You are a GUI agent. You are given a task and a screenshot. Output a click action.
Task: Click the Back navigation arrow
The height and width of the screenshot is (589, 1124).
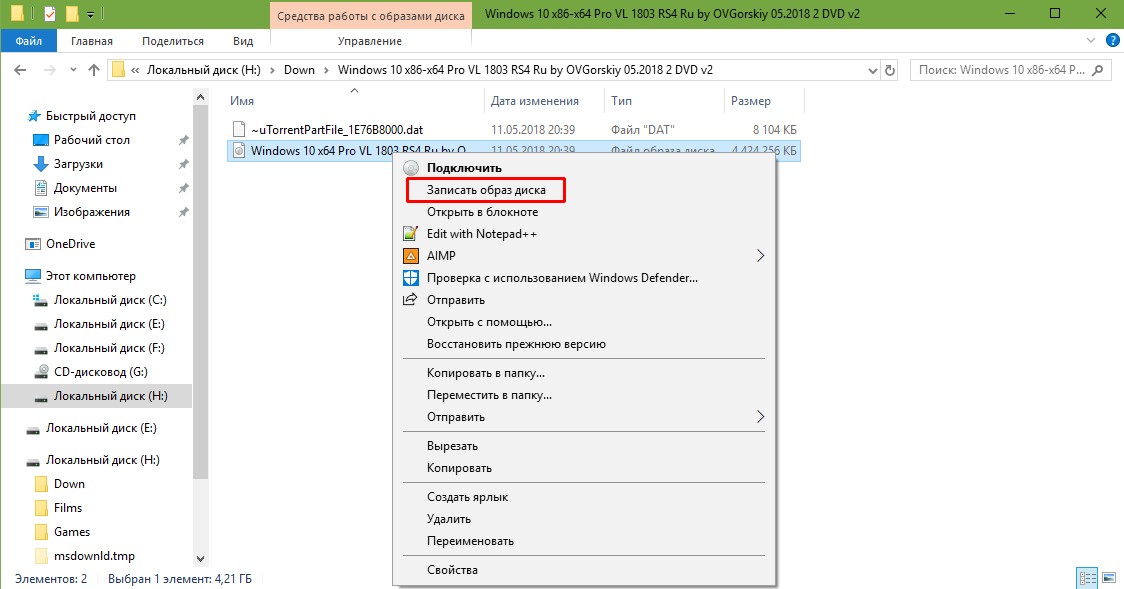[20, 70]
